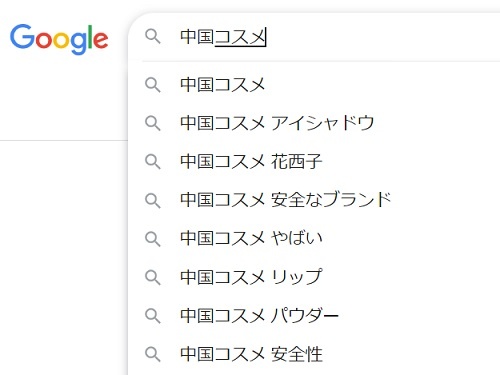This screenshot has width=500, height=375.
Task: Click magnifier icon beside やばい suggestion
Action: click(x=153, y=239)
